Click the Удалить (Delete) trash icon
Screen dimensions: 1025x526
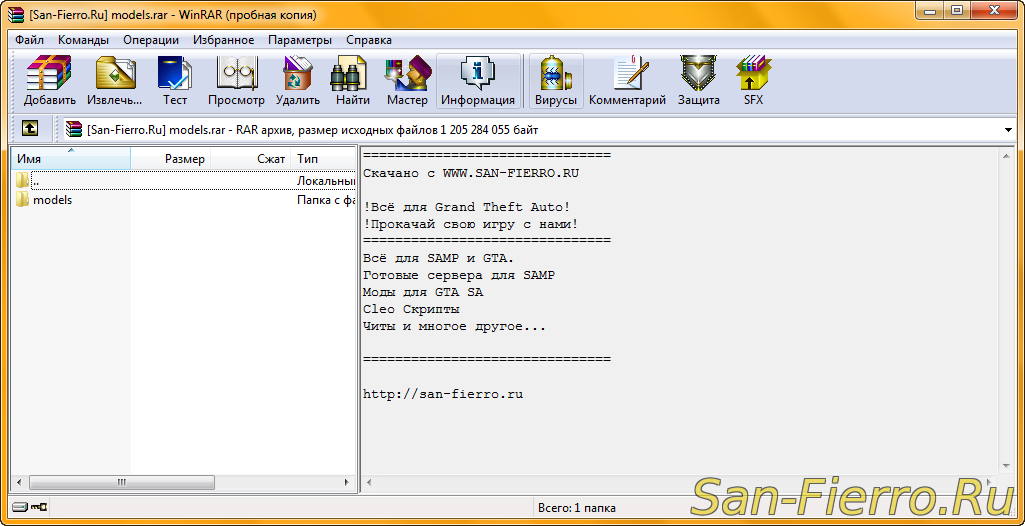coord(298,80)
